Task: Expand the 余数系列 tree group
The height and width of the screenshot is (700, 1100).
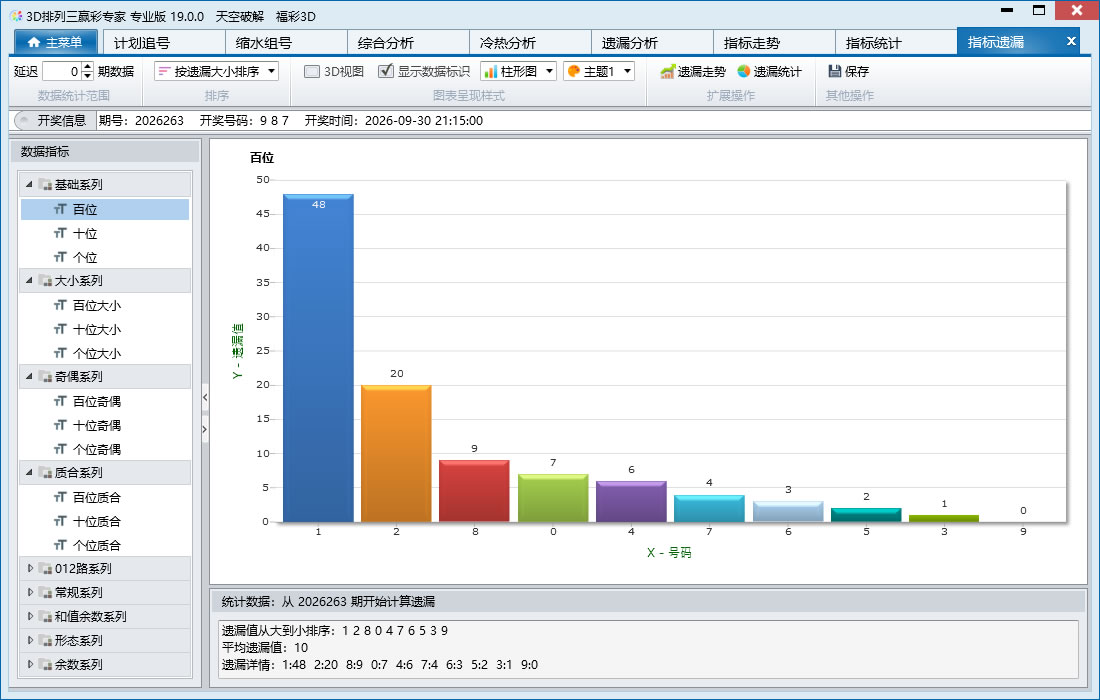Action: click(29, 664)
